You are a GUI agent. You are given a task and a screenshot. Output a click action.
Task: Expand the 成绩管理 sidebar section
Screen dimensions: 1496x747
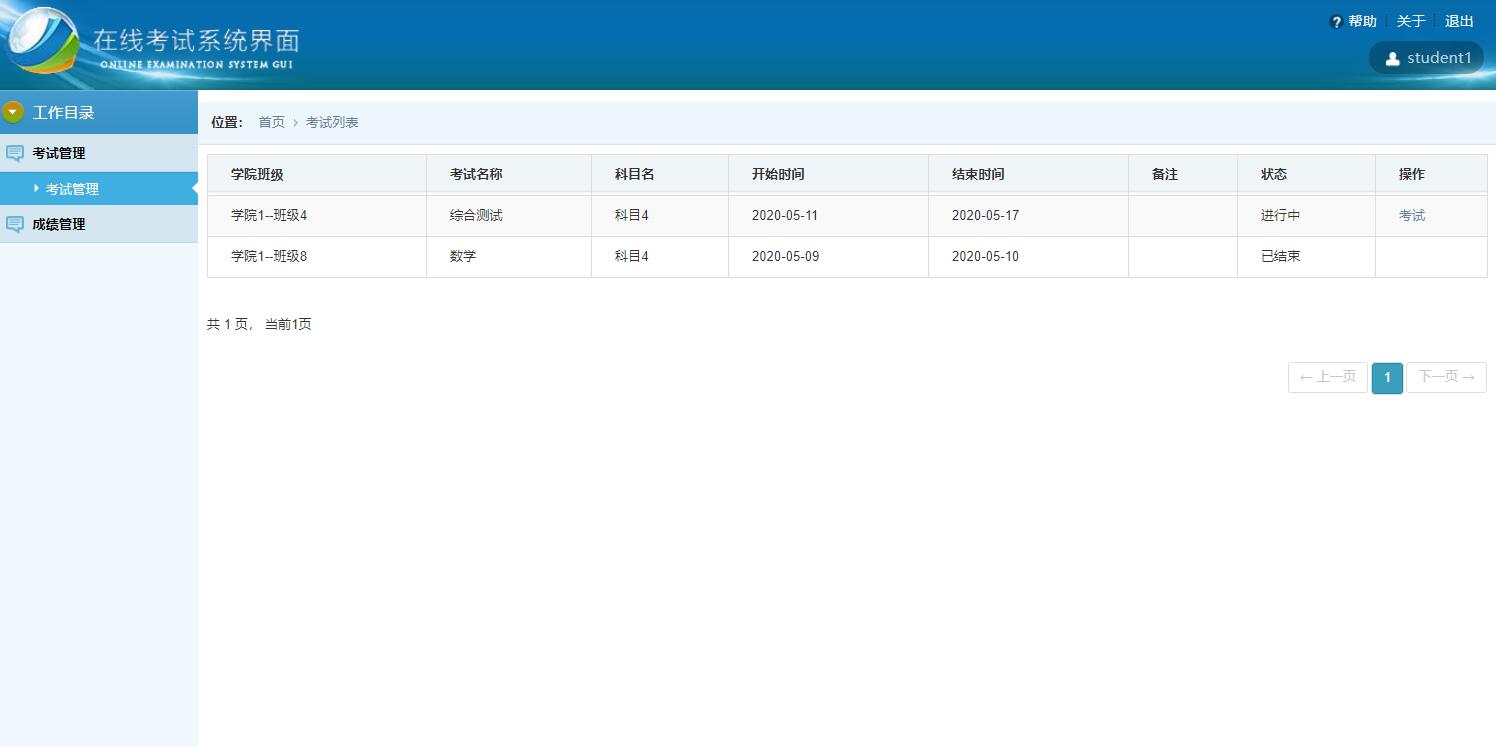(x=99, y=224)
